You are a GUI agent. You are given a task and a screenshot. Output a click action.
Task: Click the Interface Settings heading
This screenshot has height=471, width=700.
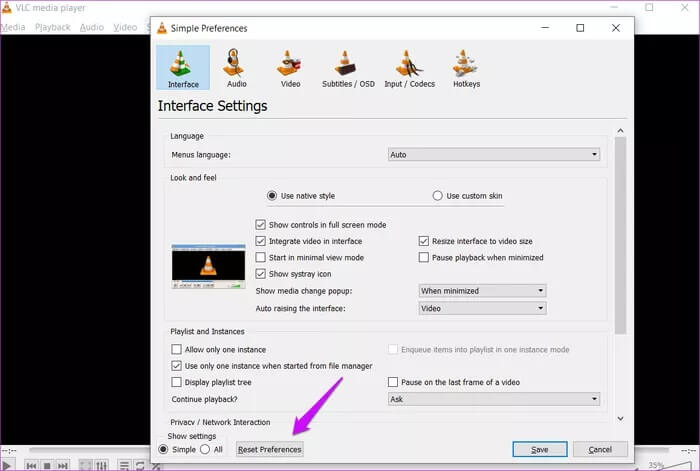212,106
